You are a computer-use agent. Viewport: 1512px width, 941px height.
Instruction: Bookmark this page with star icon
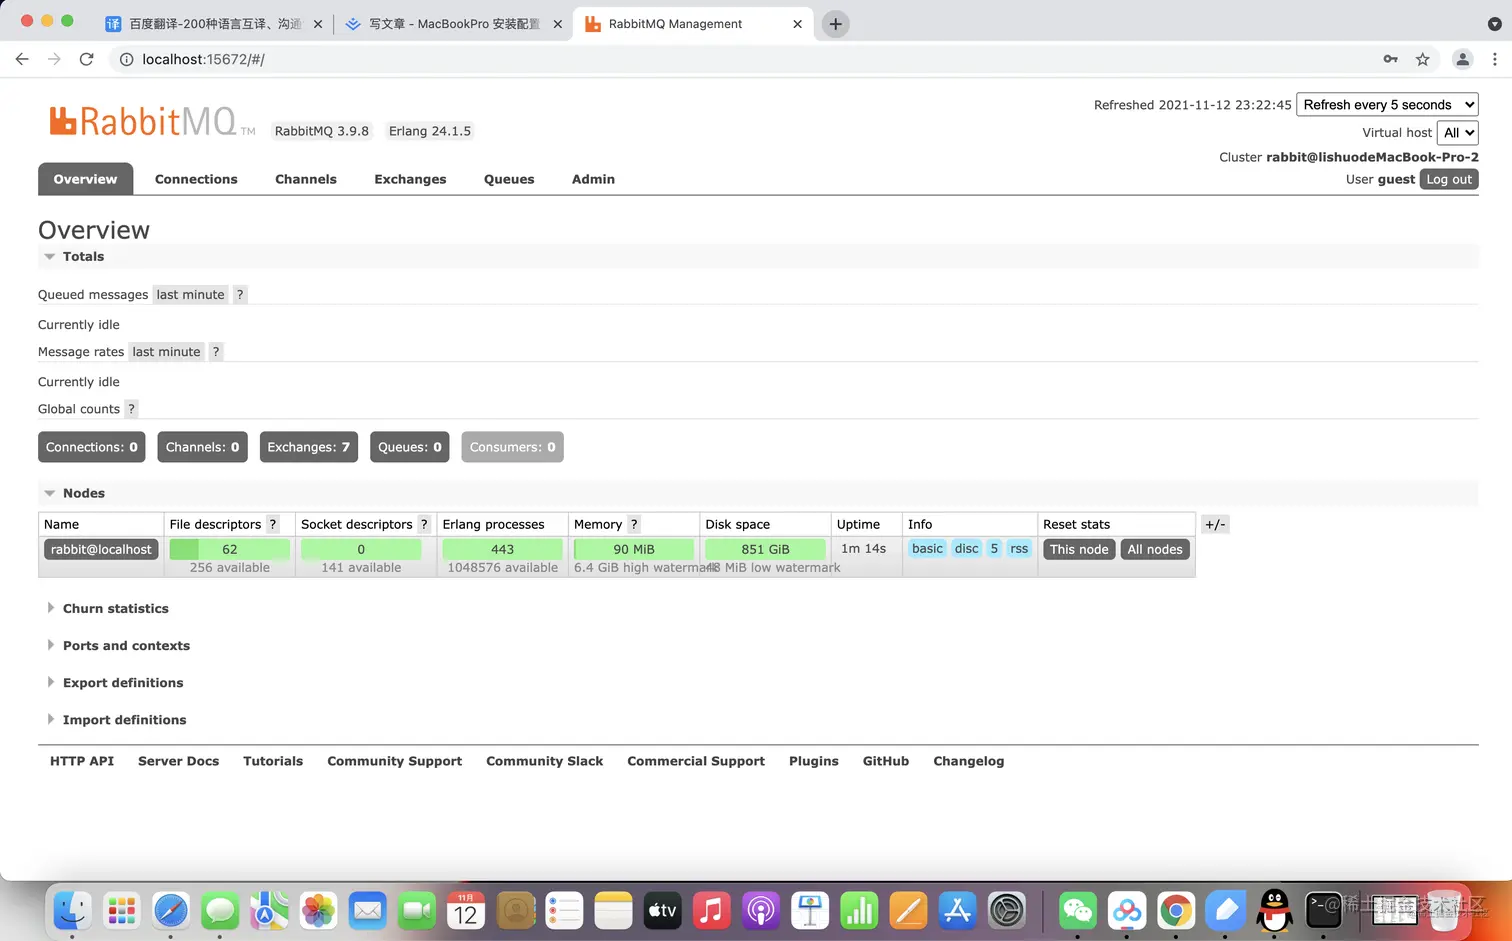pyautogui.click(x=1423, y=59)
